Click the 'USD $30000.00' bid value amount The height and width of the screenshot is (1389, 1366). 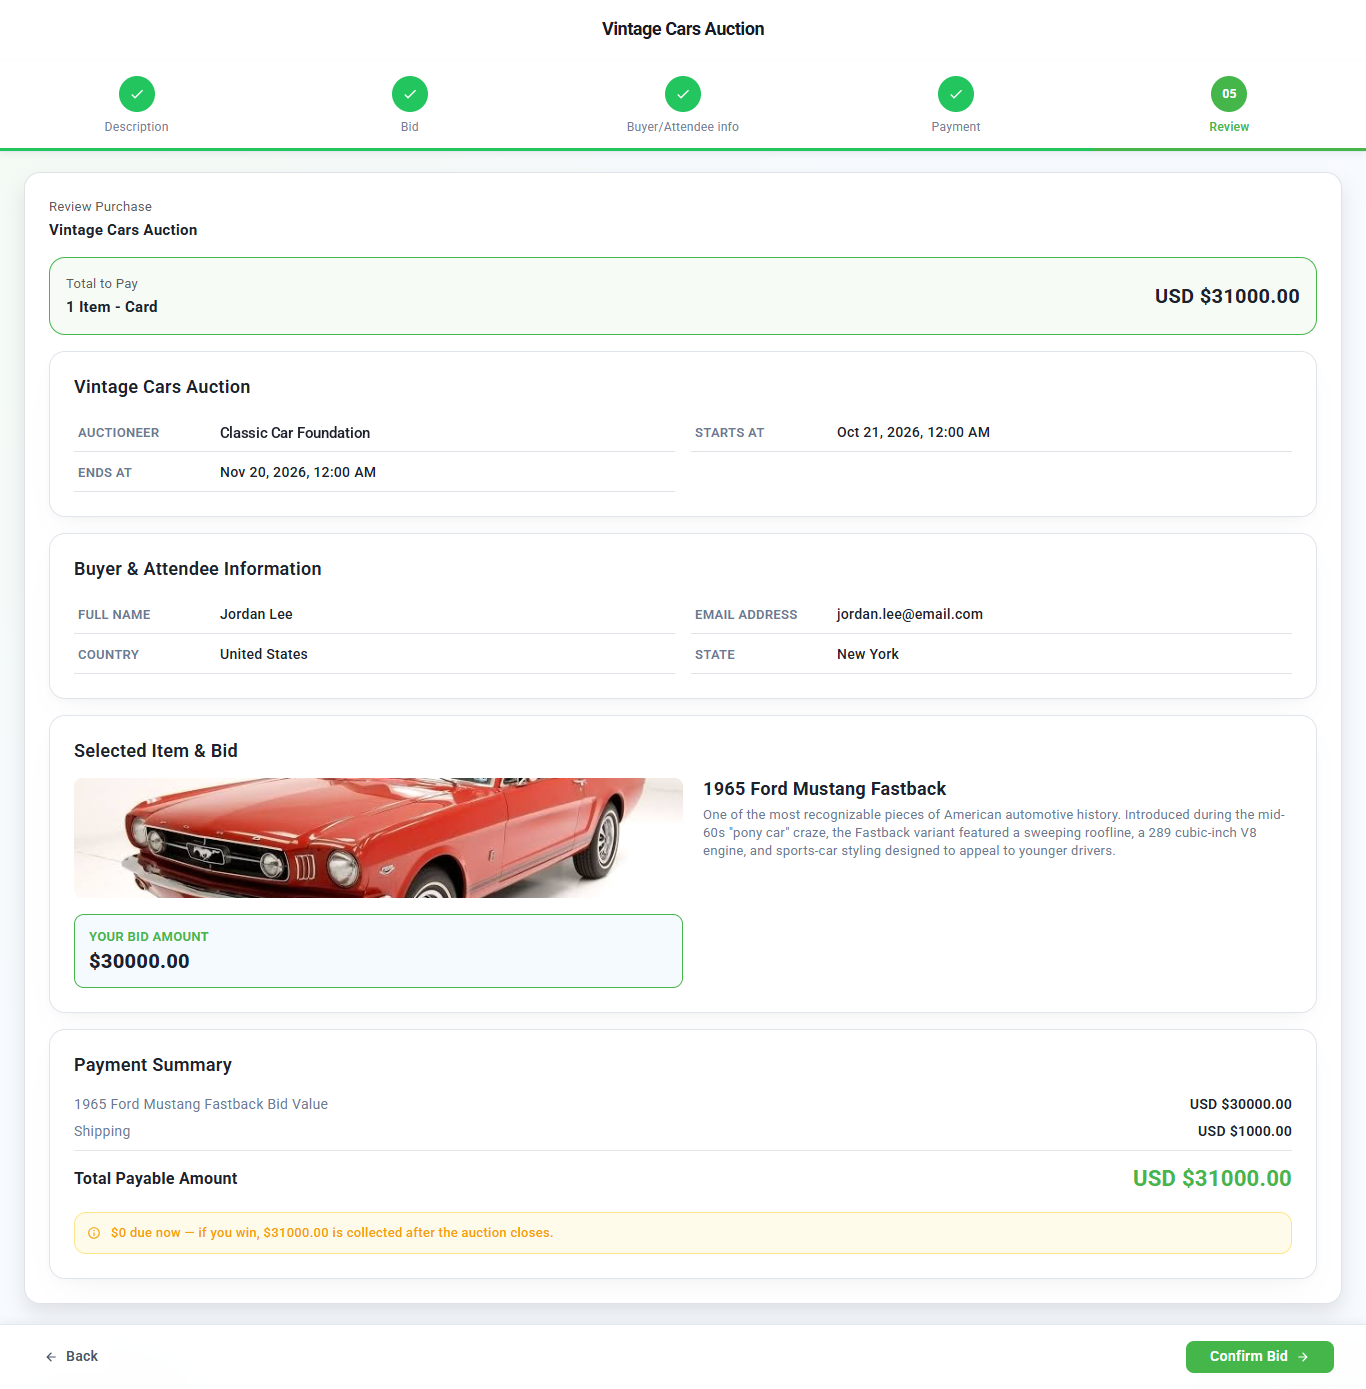[1241, 1104]
